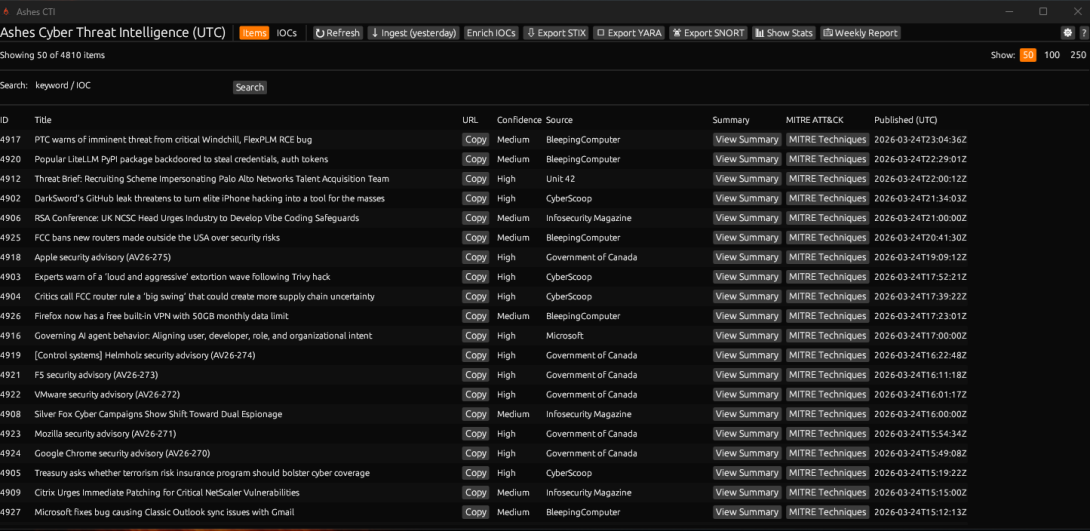
Task: Export SNORT rules
Action: (708, 33)
